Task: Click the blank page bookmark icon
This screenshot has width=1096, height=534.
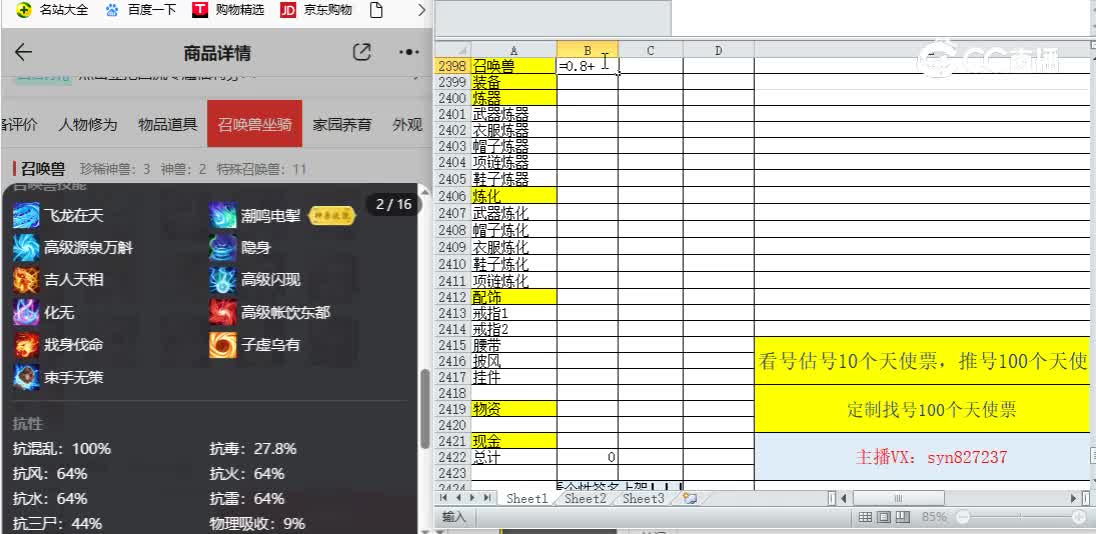Action: pyautogui.click(x=376, y=10)
